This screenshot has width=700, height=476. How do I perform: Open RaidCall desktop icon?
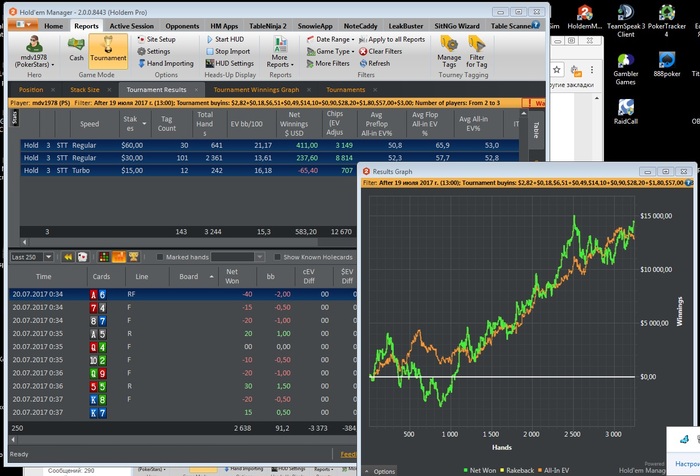click(625, 112)
